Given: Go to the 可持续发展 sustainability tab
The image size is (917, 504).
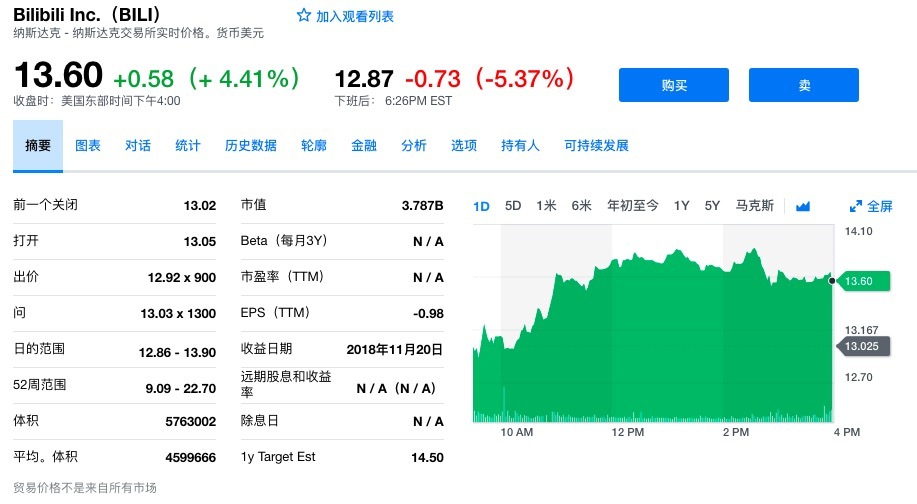Looking at the screenshot, I should 597,146.
